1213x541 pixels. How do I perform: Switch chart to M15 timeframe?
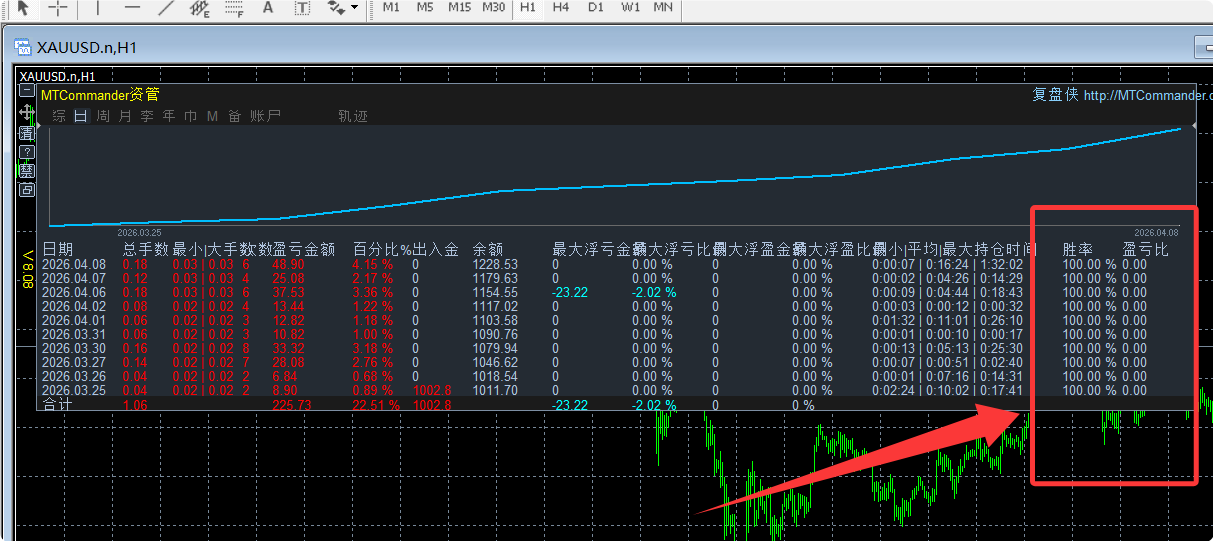pos(459,7)
